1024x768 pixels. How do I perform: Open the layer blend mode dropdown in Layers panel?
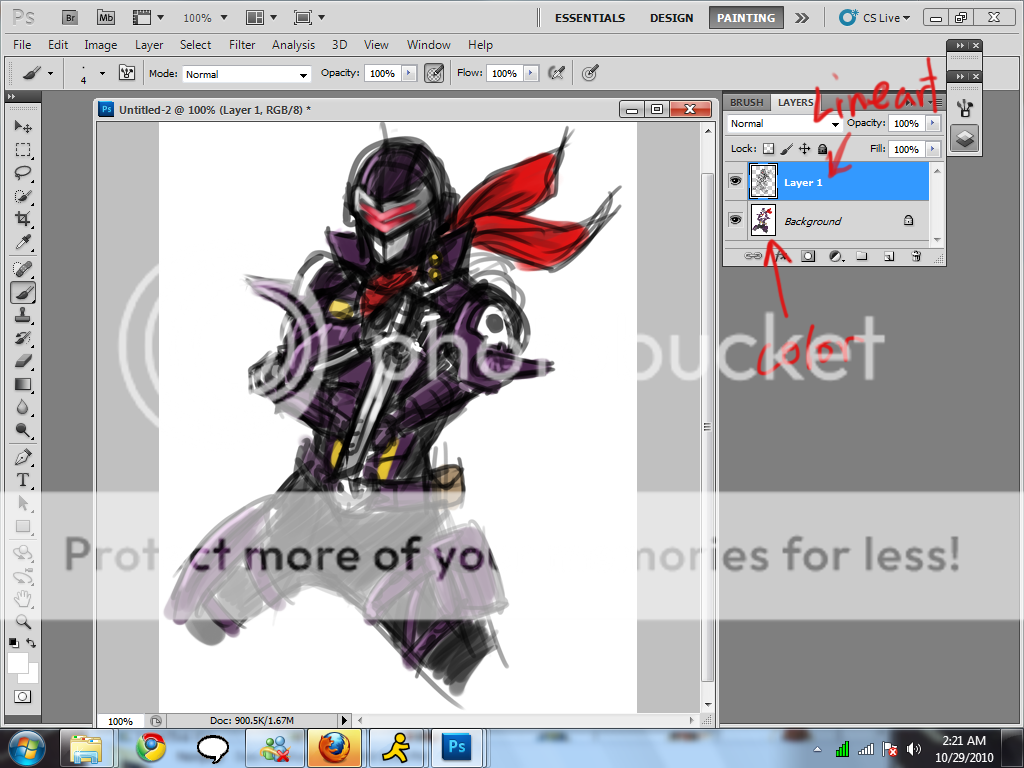pos(783,123)
